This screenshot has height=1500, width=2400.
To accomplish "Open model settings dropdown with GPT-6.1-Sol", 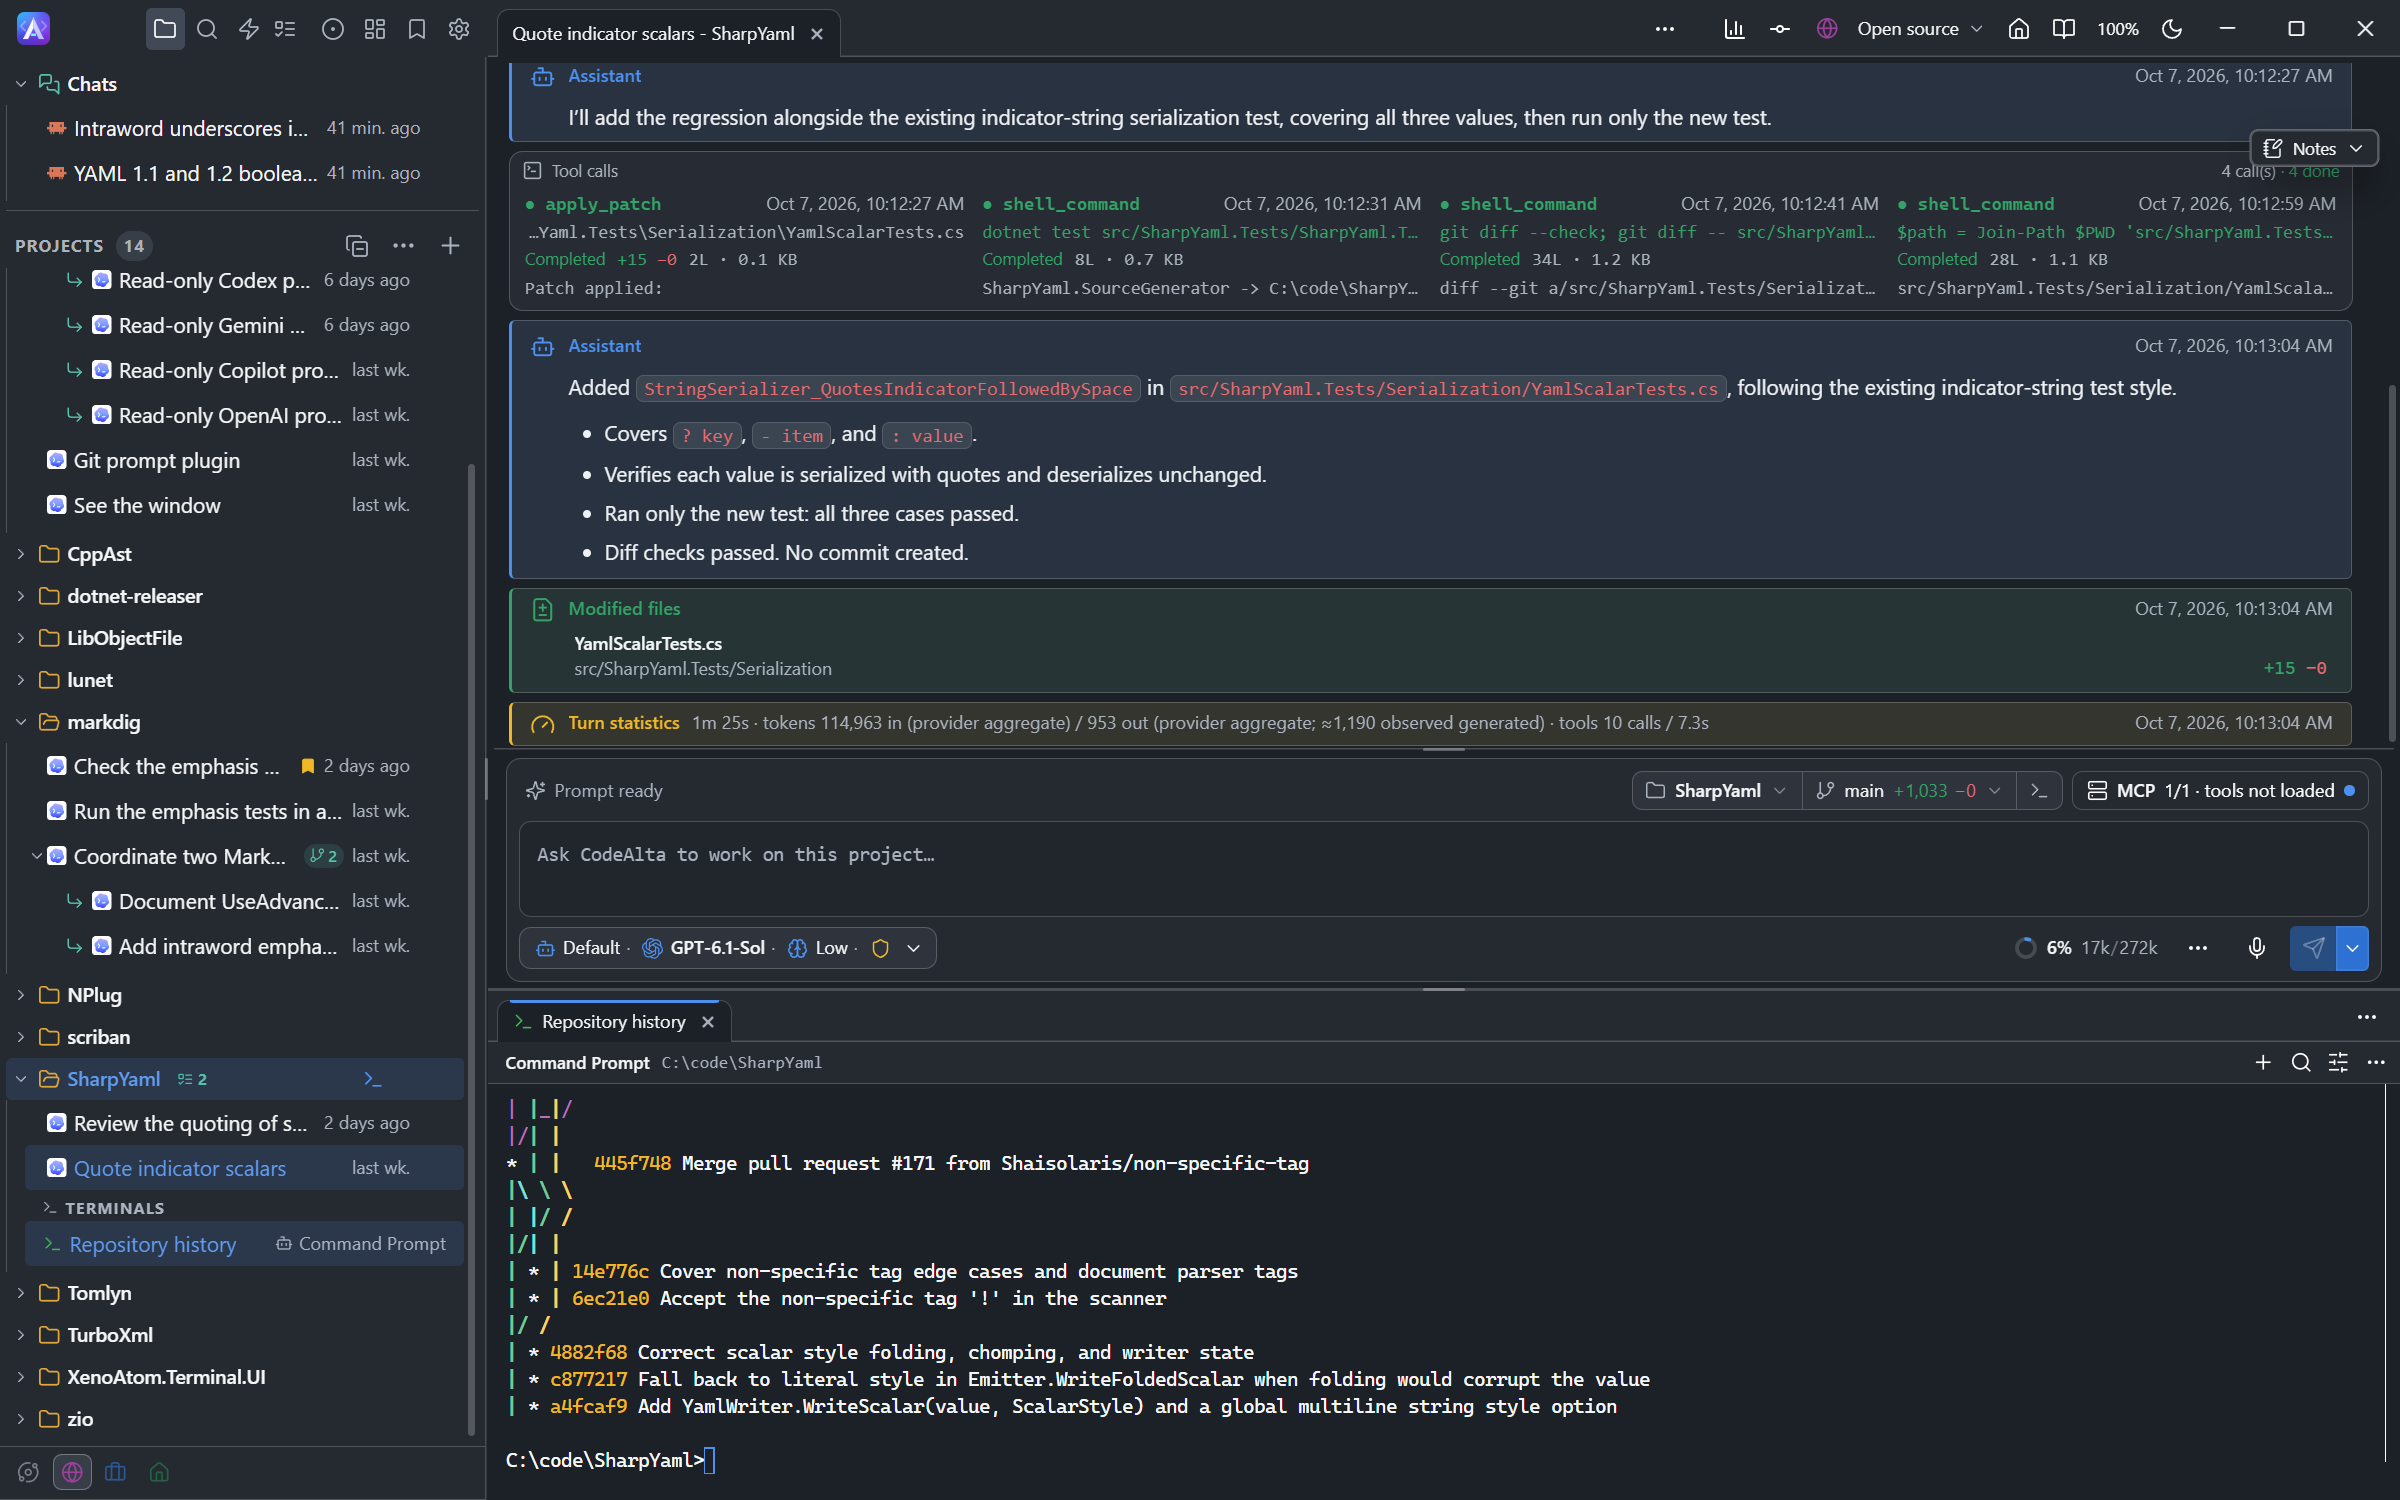I will (x=727, y=948).
